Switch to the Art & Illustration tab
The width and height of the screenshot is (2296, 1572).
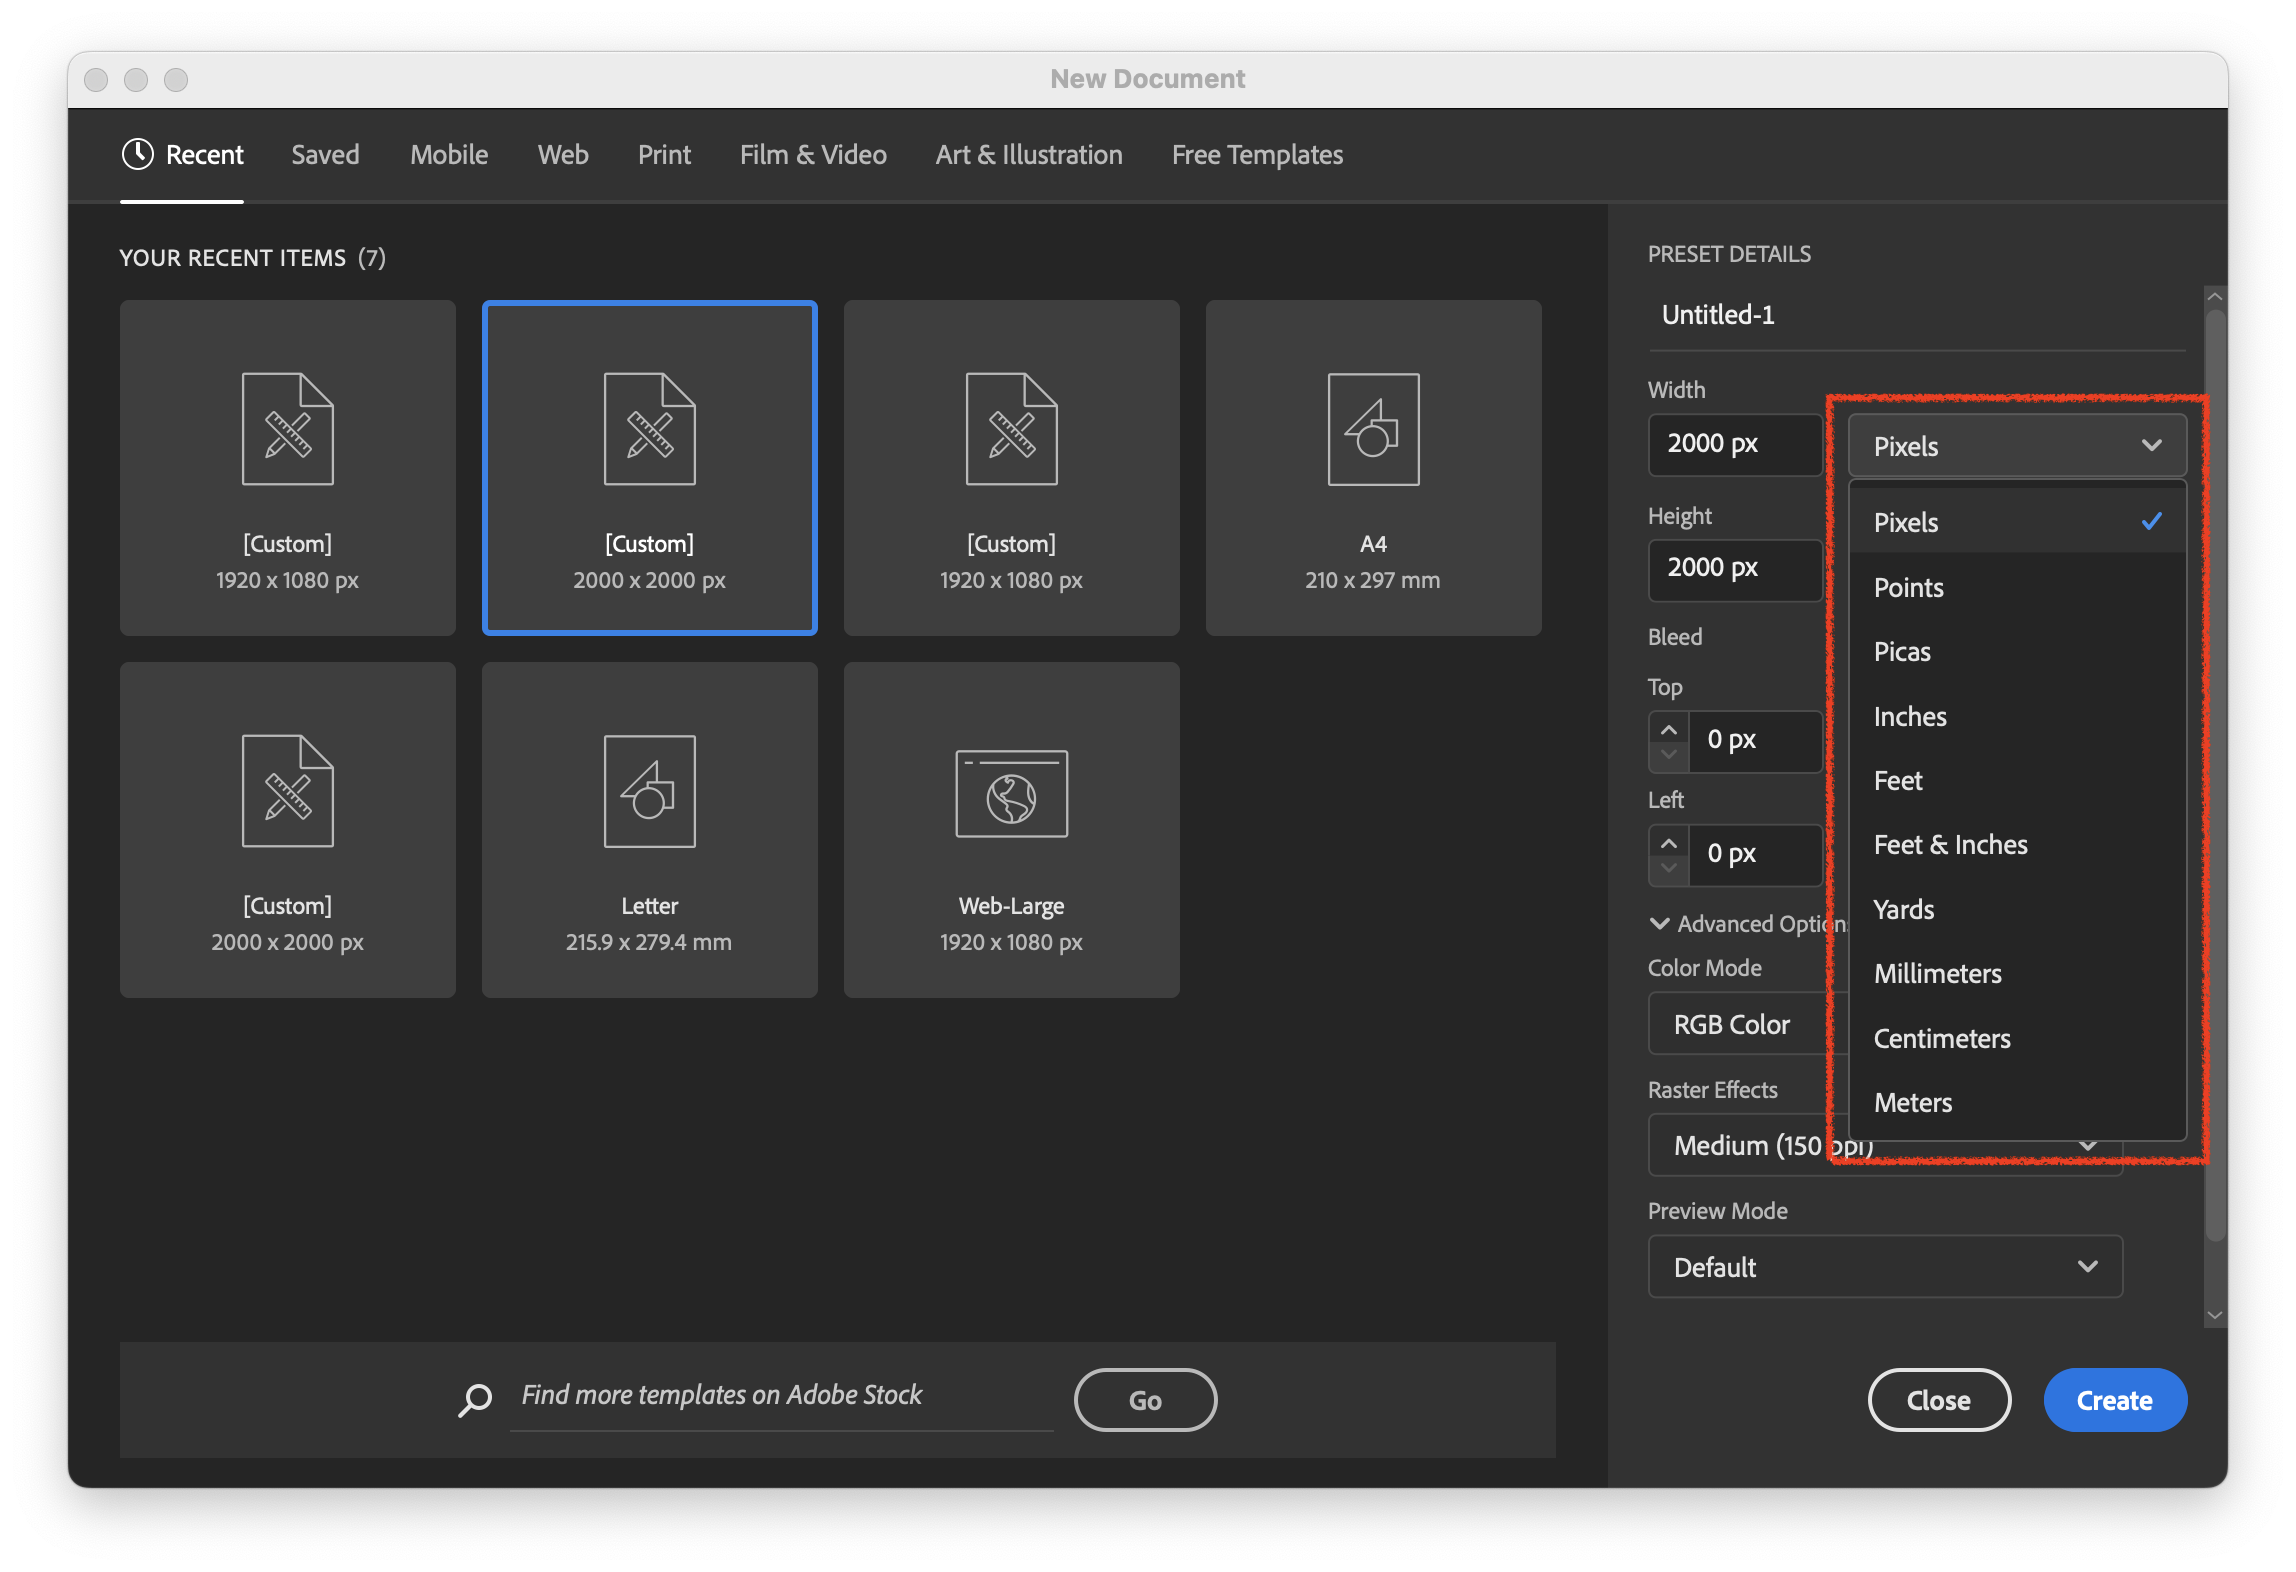tap(1029, 155)
